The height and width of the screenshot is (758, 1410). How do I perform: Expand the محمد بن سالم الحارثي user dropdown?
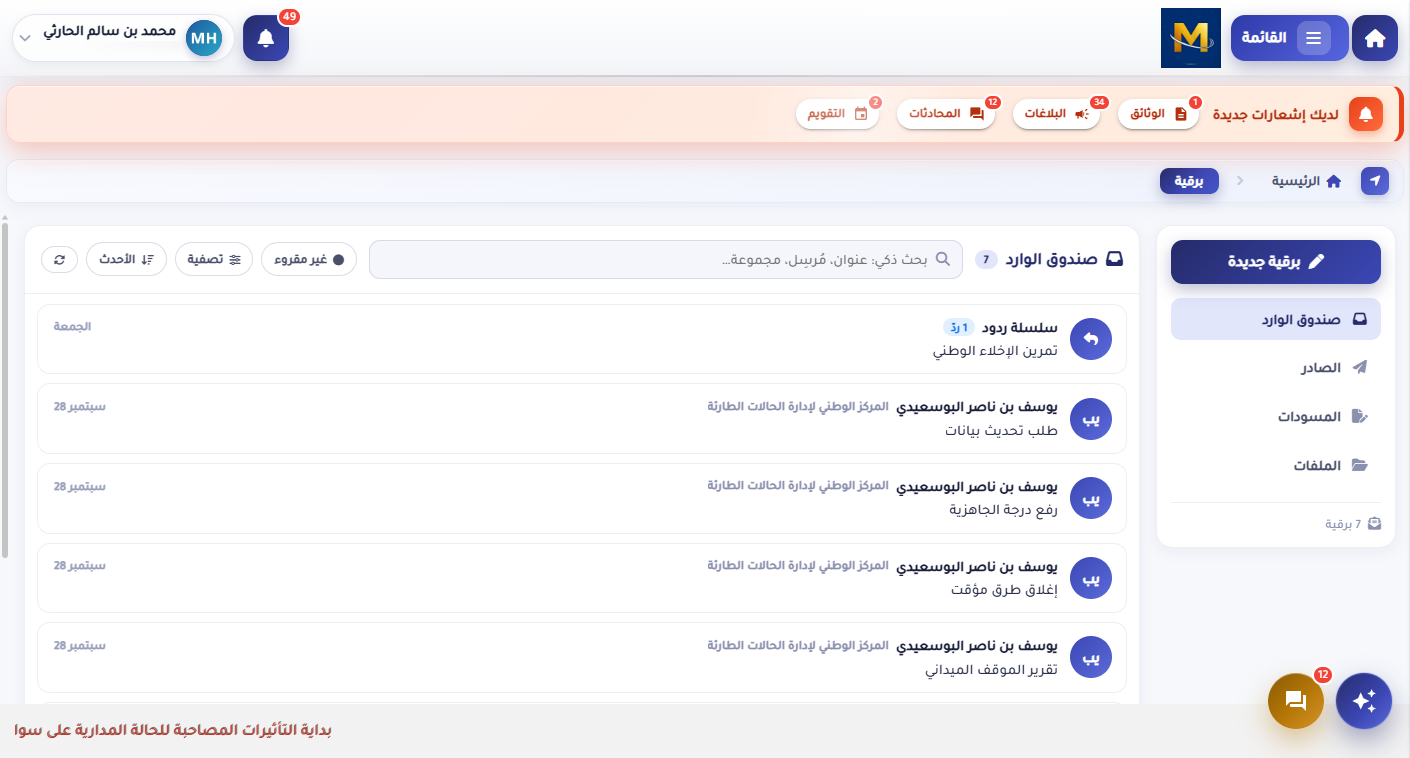123,38
